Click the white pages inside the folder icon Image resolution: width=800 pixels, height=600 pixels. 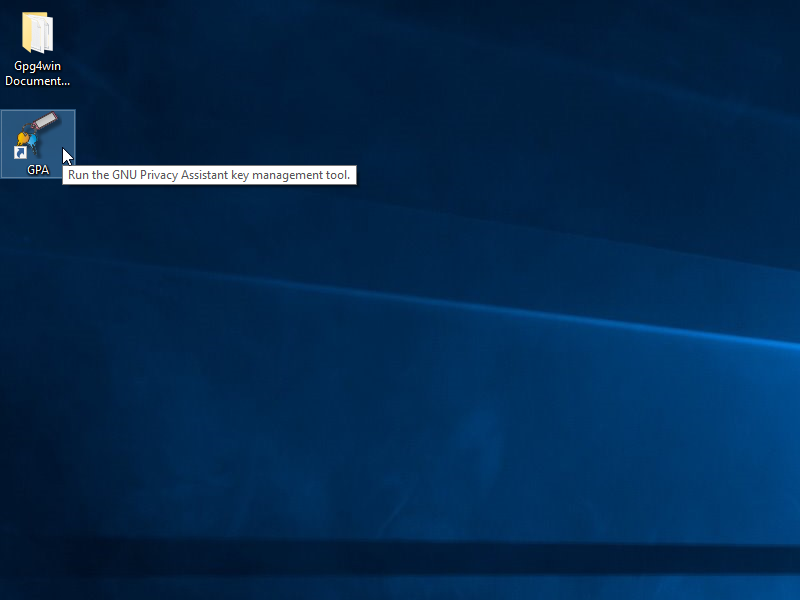tap(43, 33)
